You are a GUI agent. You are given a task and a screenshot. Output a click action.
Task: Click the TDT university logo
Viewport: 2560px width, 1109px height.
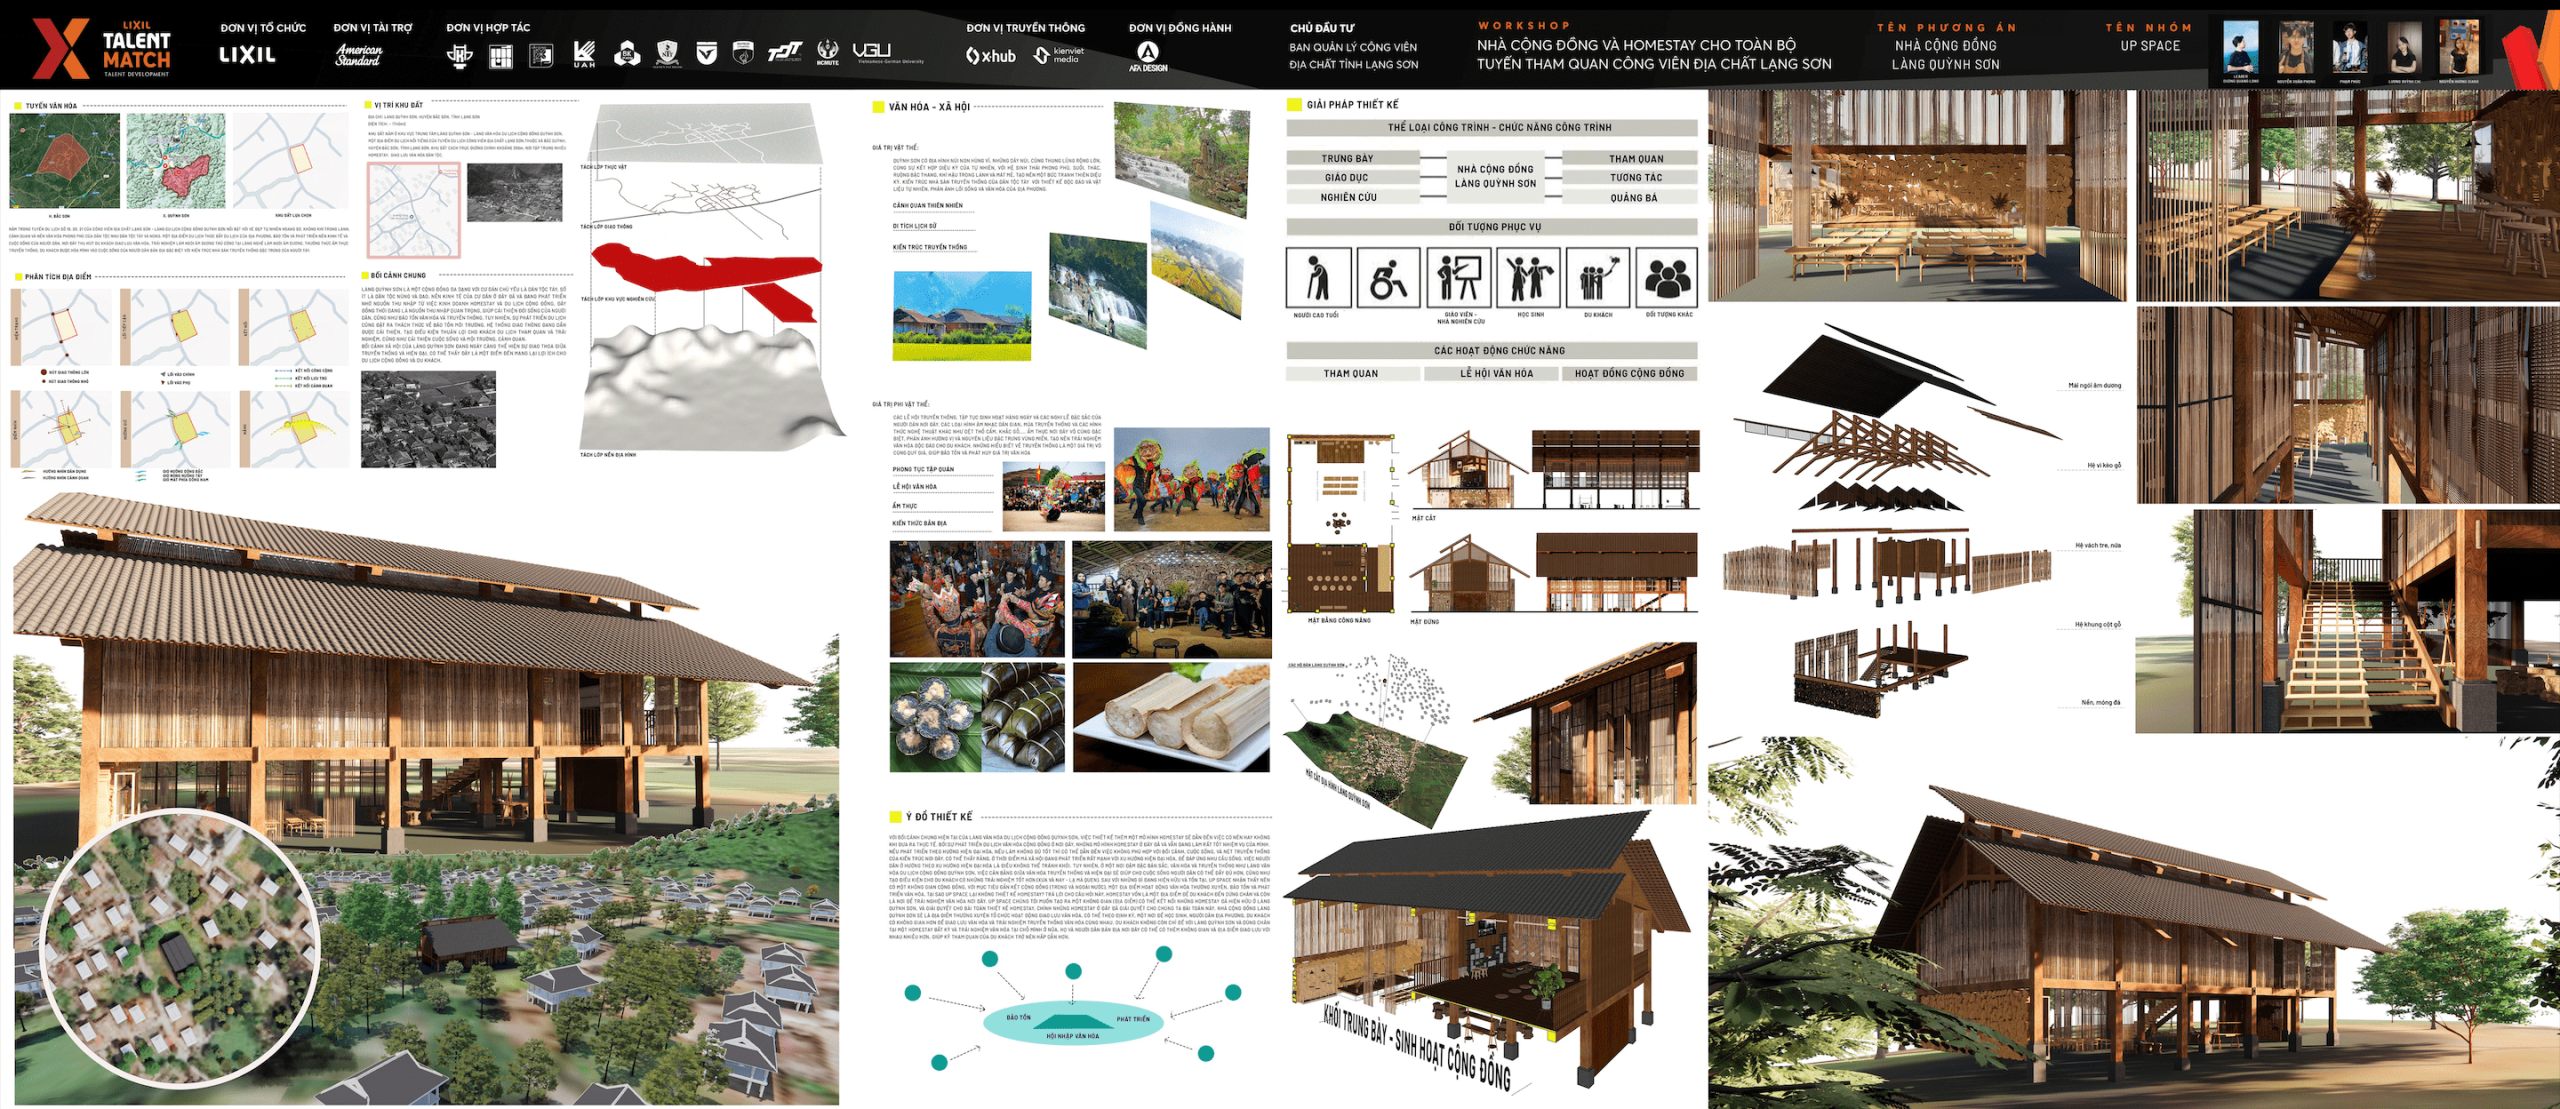(x=785, y=52)
